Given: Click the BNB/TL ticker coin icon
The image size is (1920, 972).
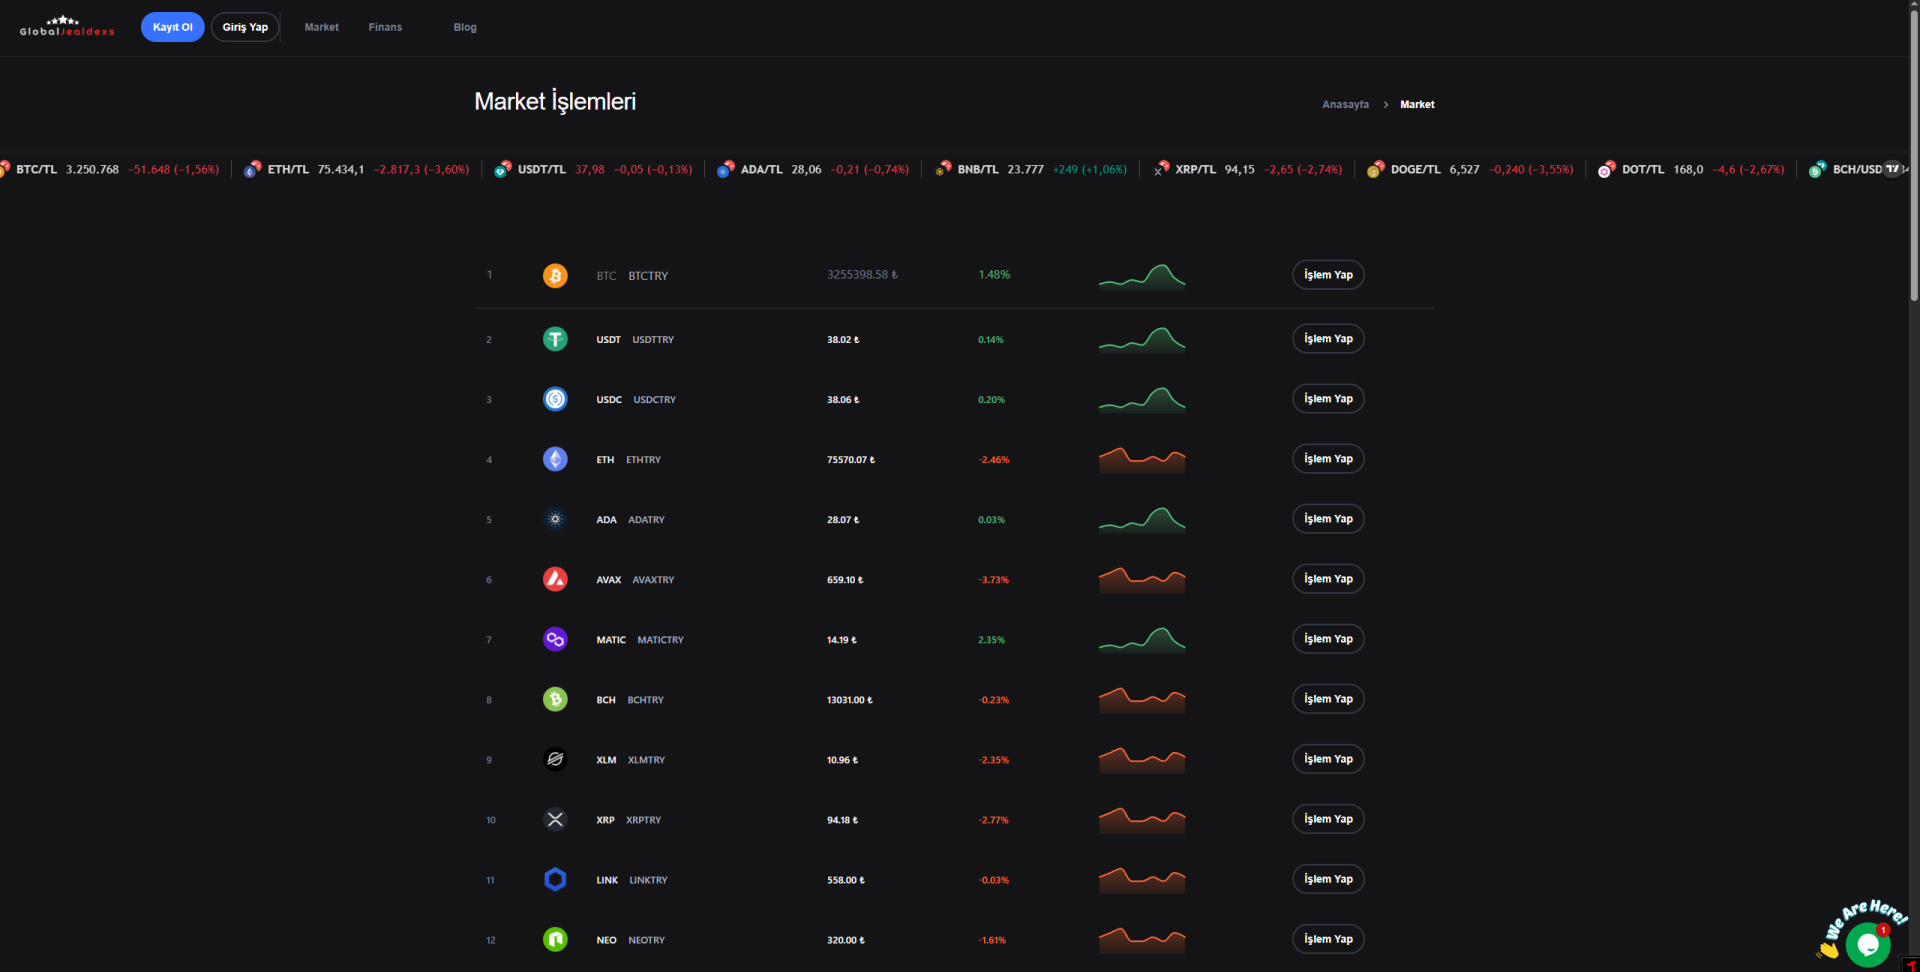Looking at the screenshot, I should pyautogui.click(x=942, y=169).
